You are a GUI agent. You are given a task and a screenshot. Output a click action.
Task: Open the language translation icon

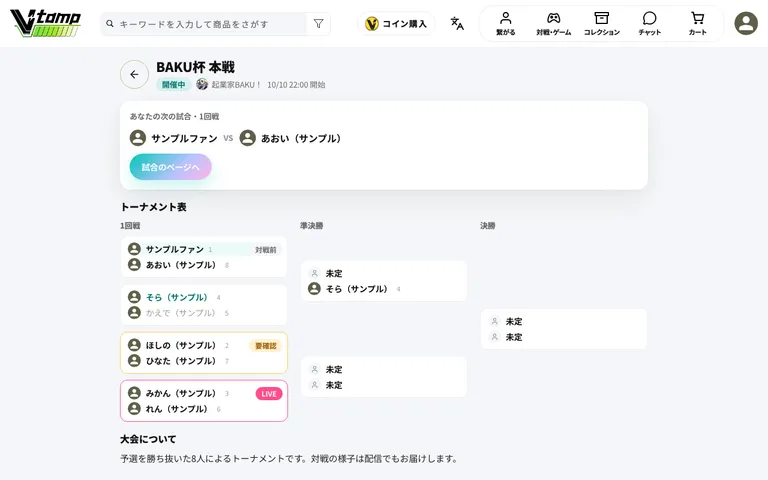pyautogui.click(x=457, y=24)
